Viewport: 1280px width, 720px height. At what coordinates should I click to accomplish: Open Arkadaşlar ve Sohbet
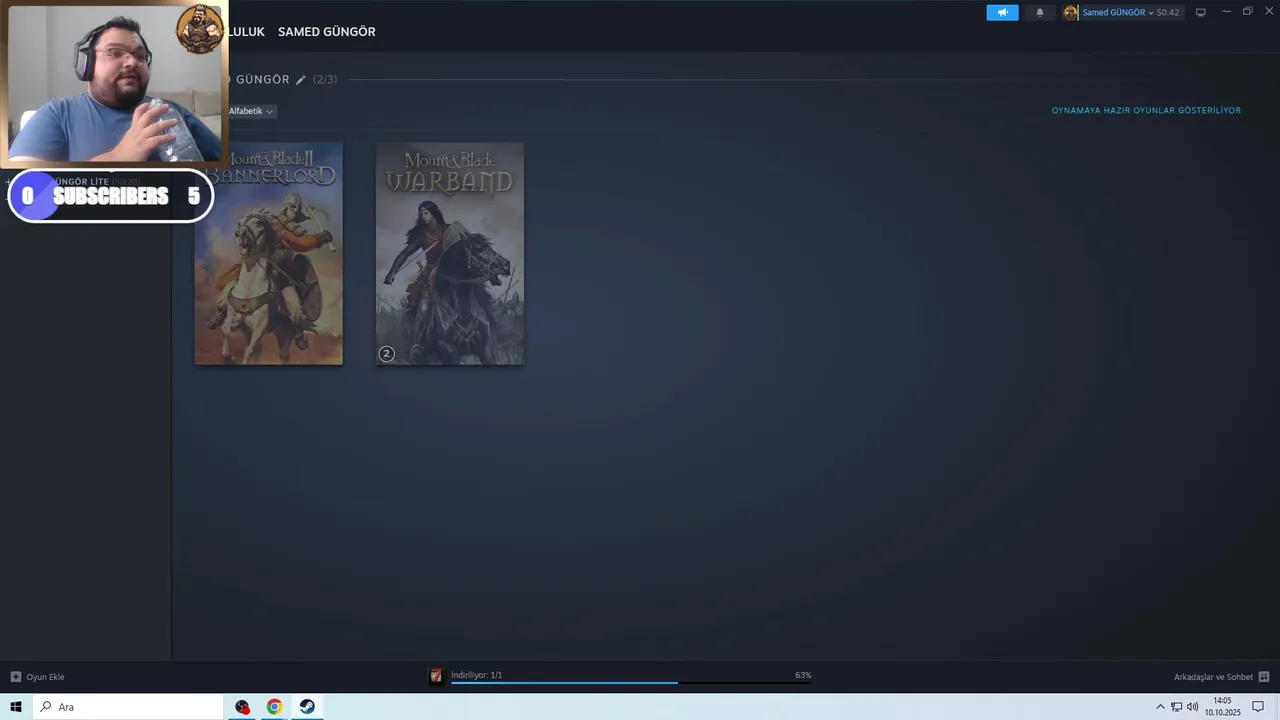click(x=1213, y=677)
